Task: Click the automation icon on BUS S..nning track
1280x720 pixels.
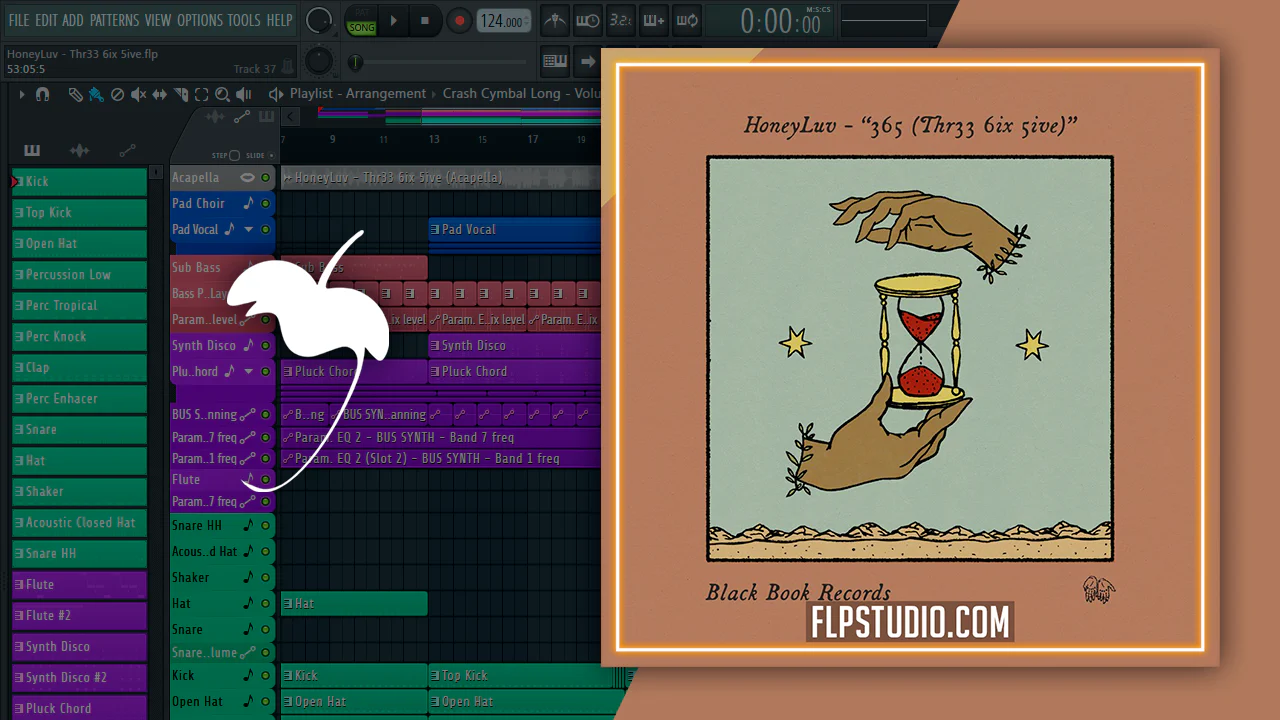Action: pos(247,414)
